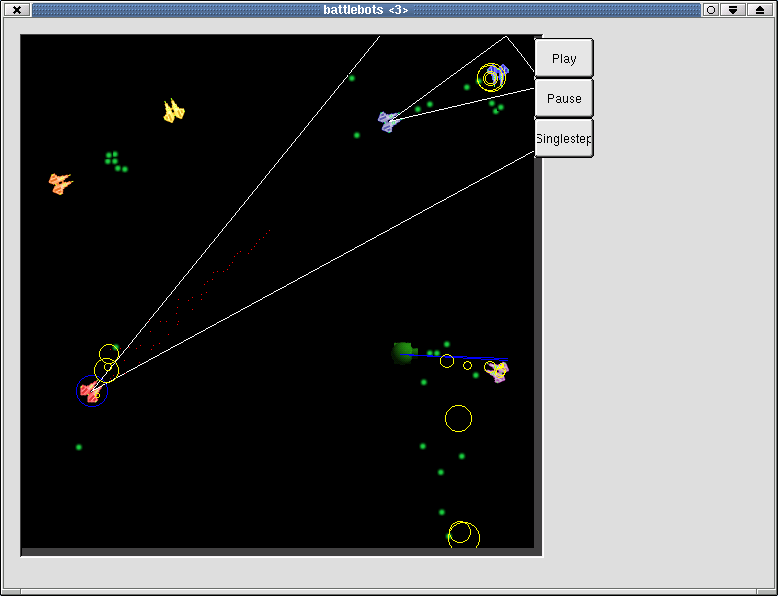The width and height of the screenshot is (778, 596).
Task: Select the lavender robot ship emitting scan lines
Action: click(x=389, y=122)
